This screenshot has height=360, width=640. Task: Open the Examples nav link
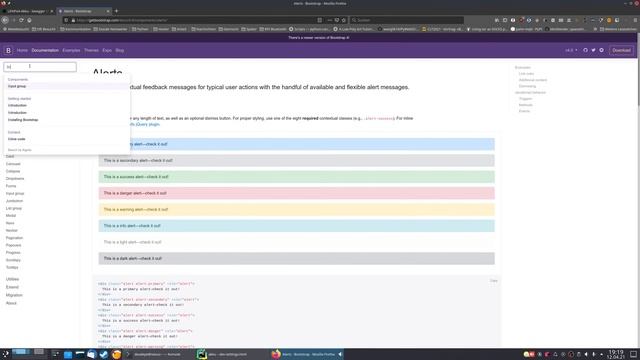pyautogui.click(x=71, y=51)
